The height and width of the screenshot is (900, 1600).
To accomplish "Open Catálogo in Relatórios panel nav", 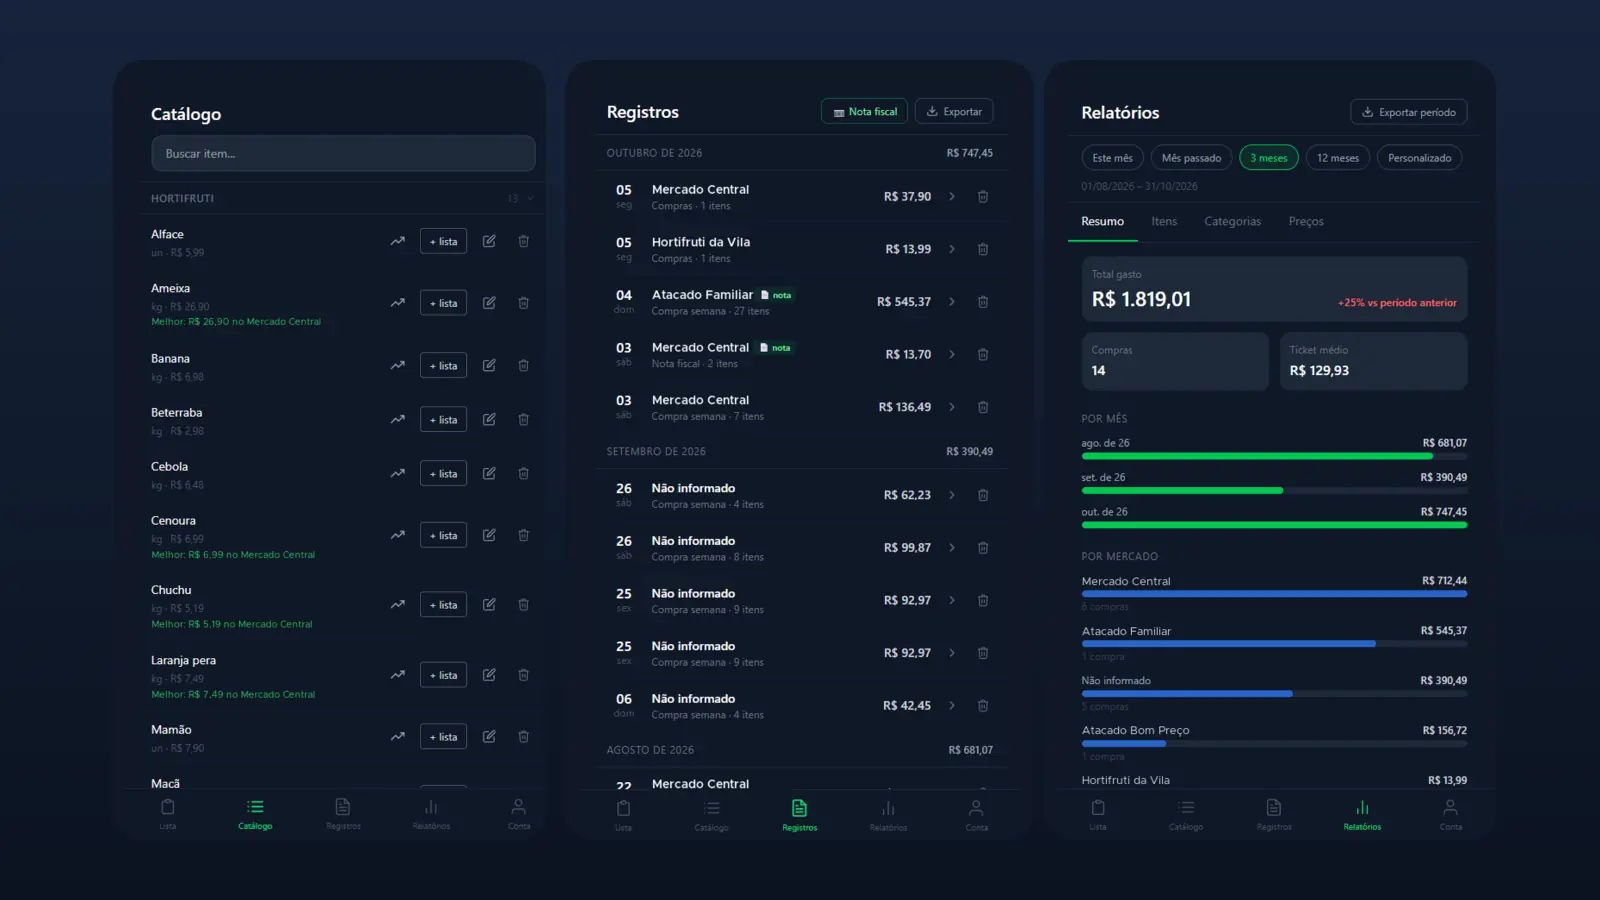I will point(1186,815).
